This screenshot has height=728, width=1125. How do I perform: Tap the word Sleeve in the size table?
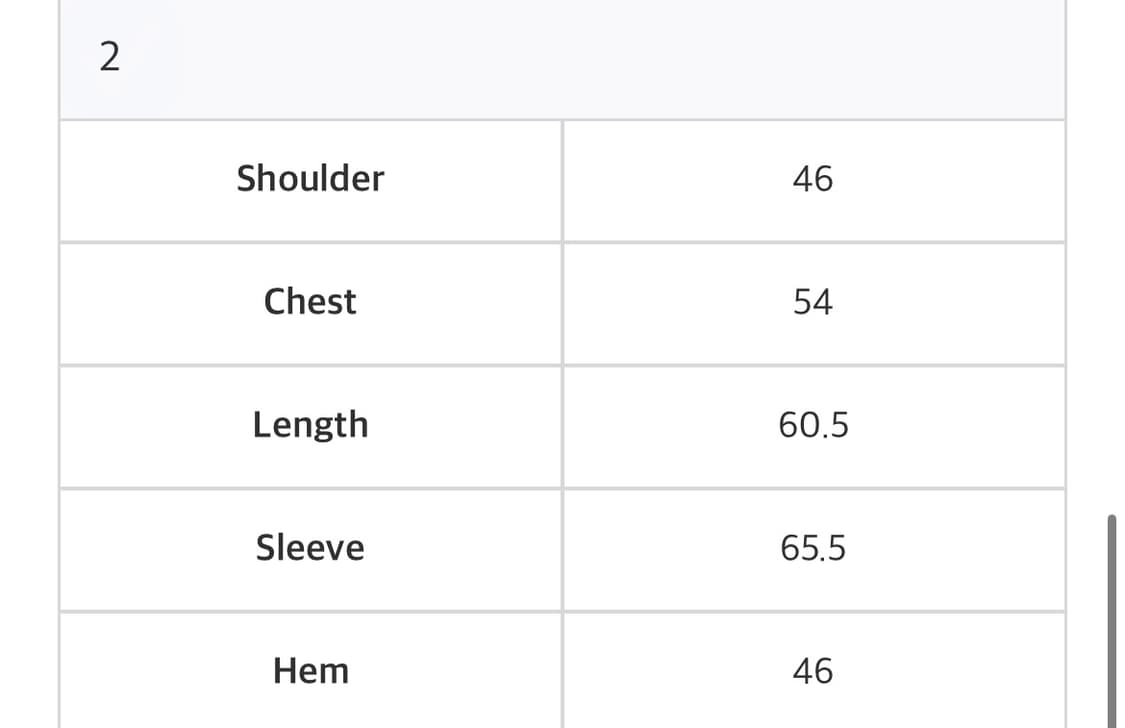click(310, 548)
